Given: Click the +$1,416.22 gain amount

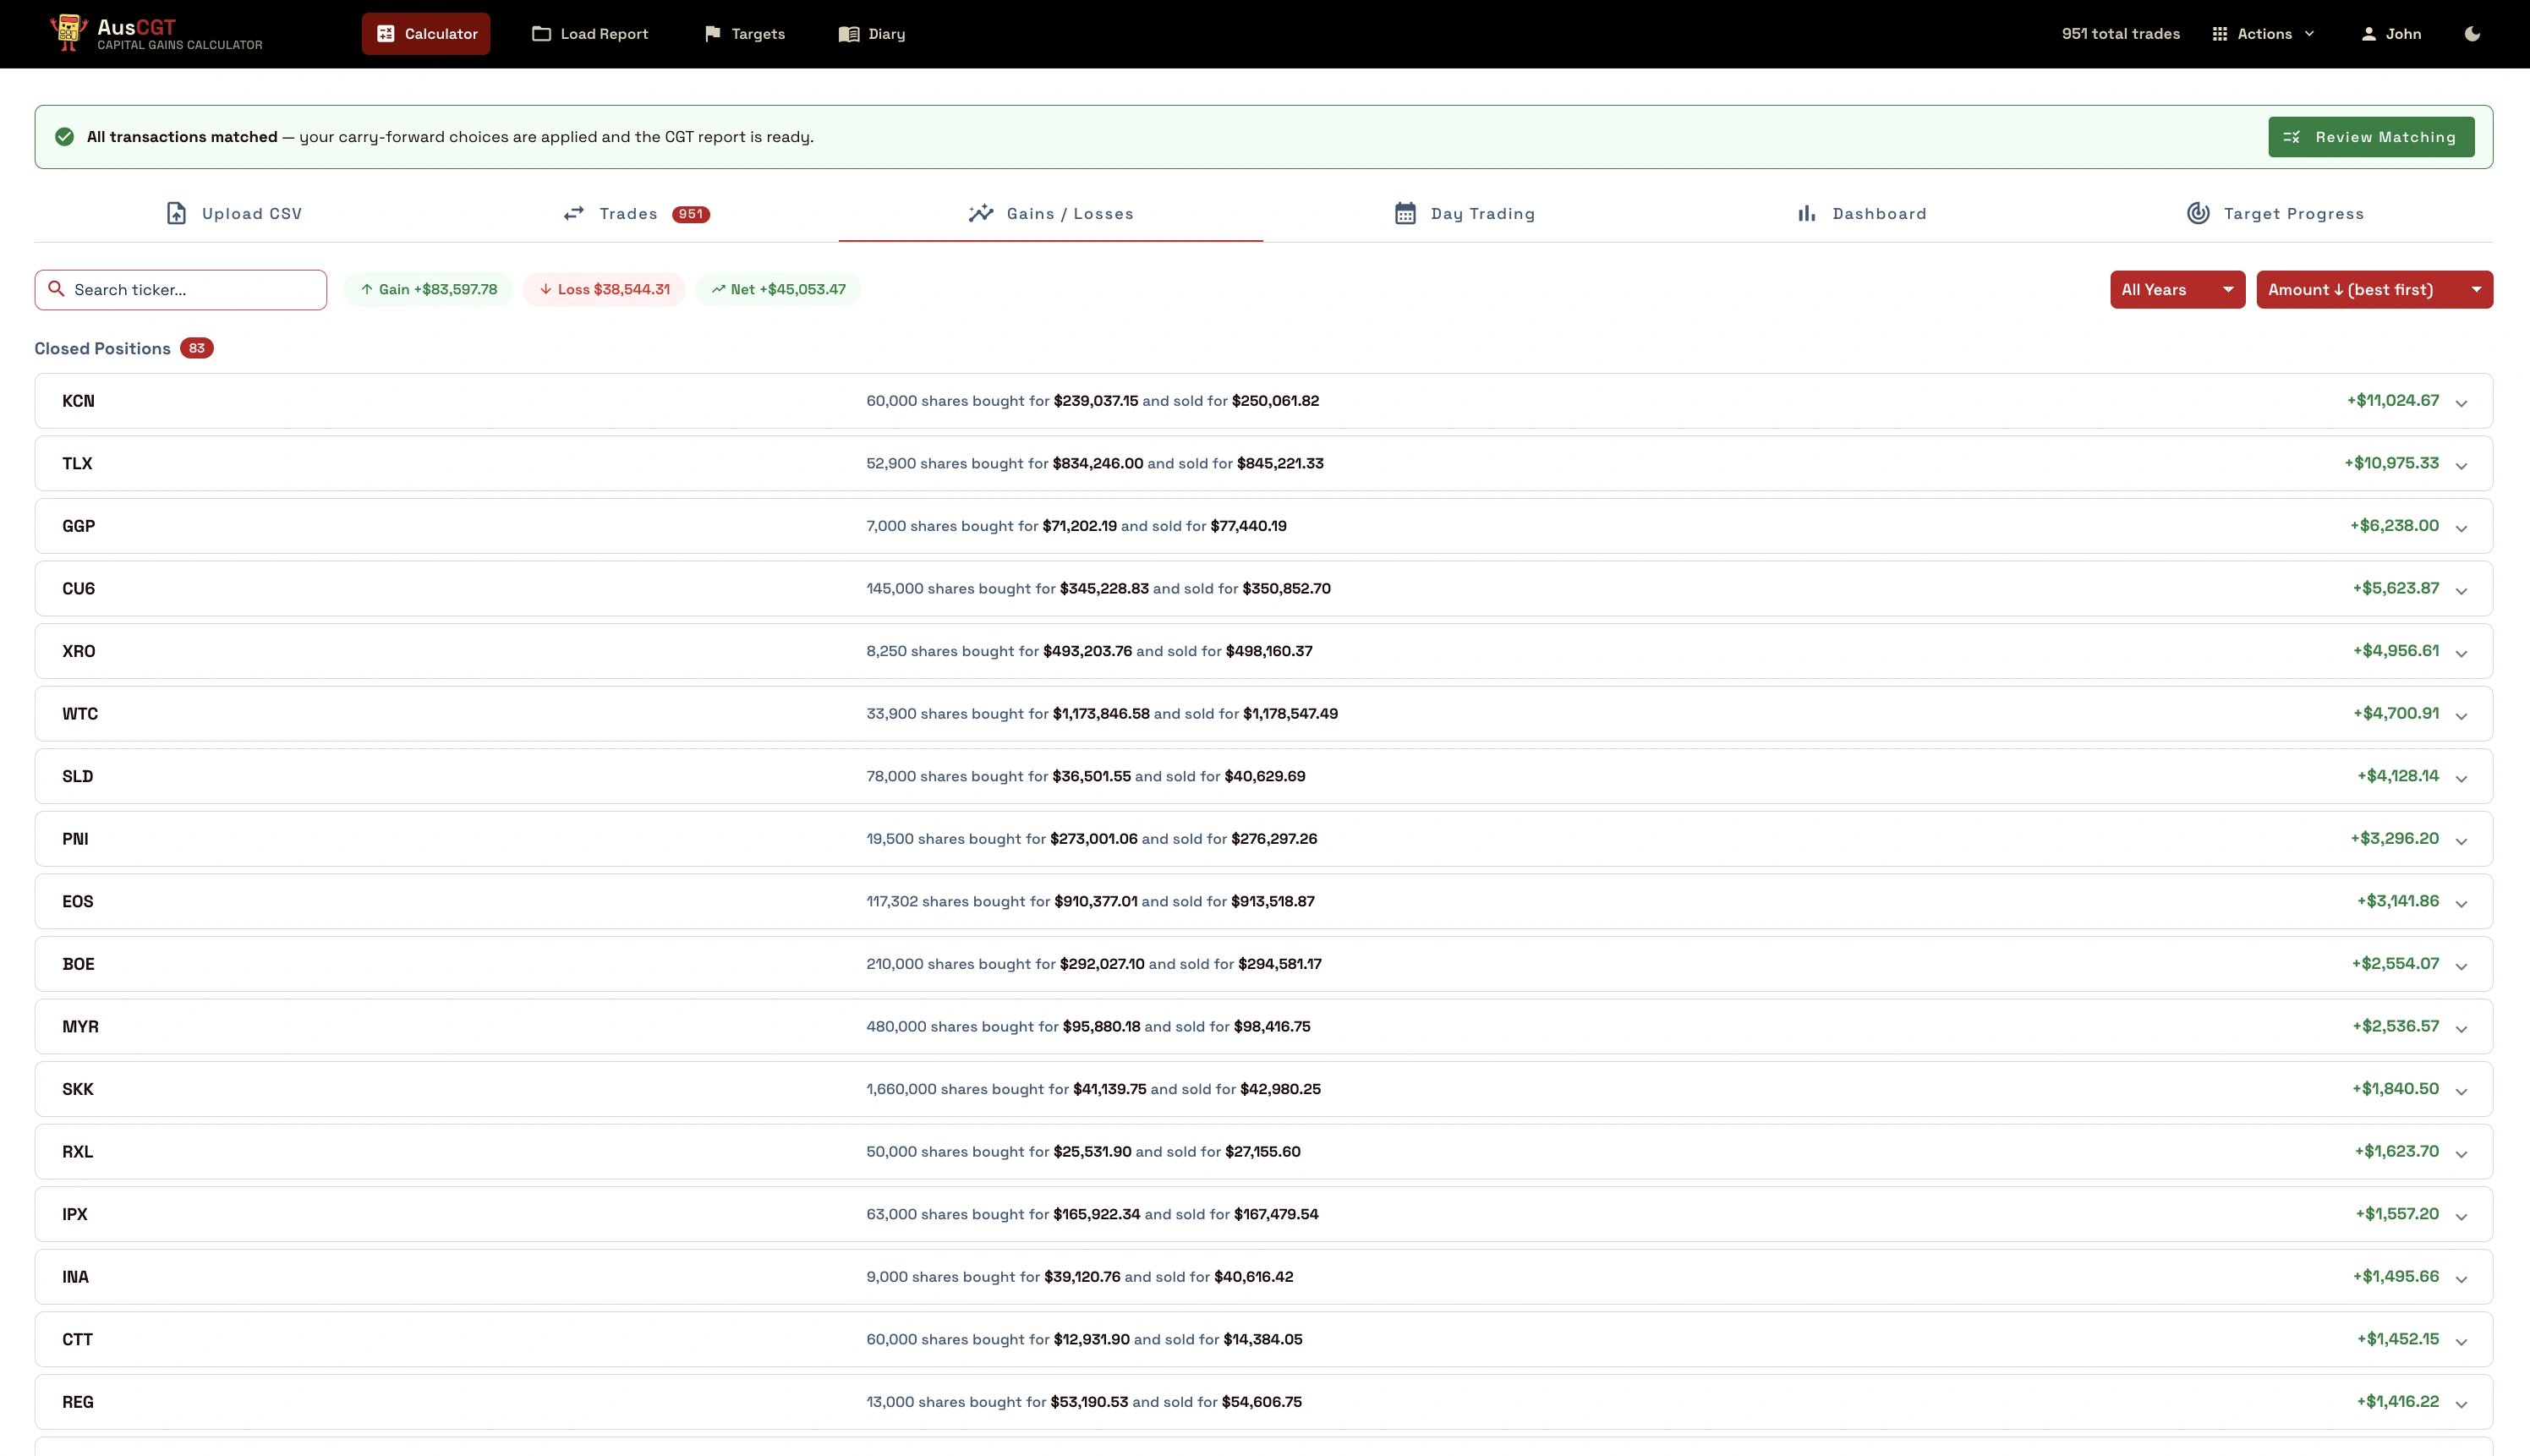Looking at the screenshot, I should pos(2397,1402).
